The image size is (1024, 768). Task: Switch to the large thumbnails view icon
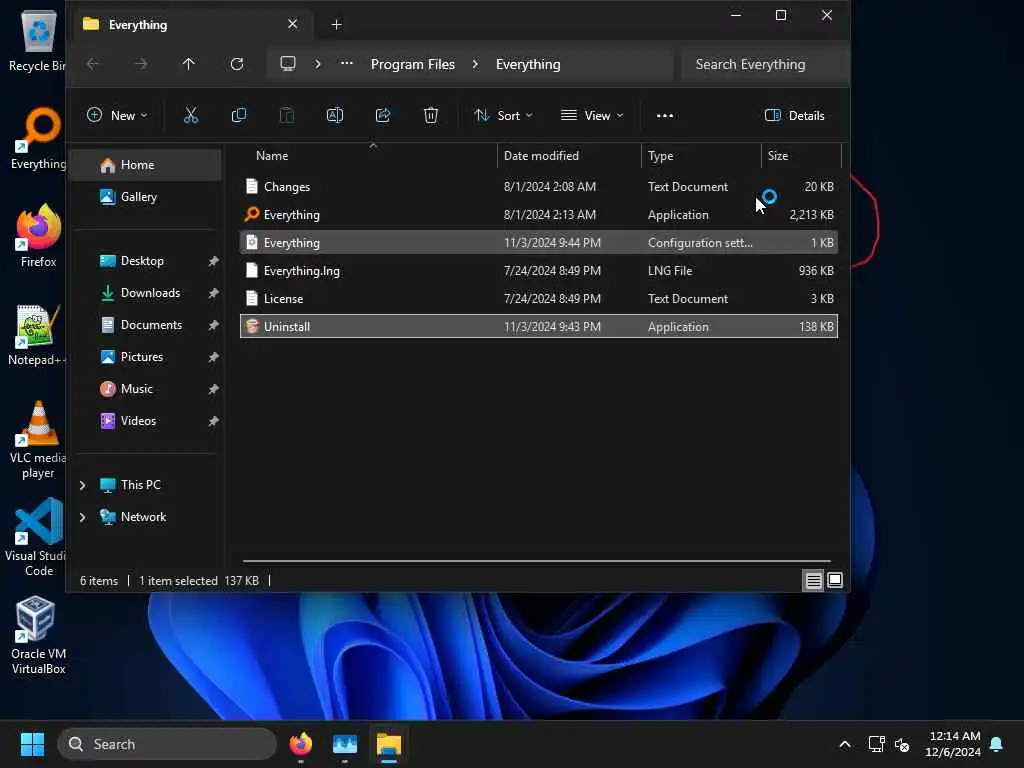tap(835, 580)
